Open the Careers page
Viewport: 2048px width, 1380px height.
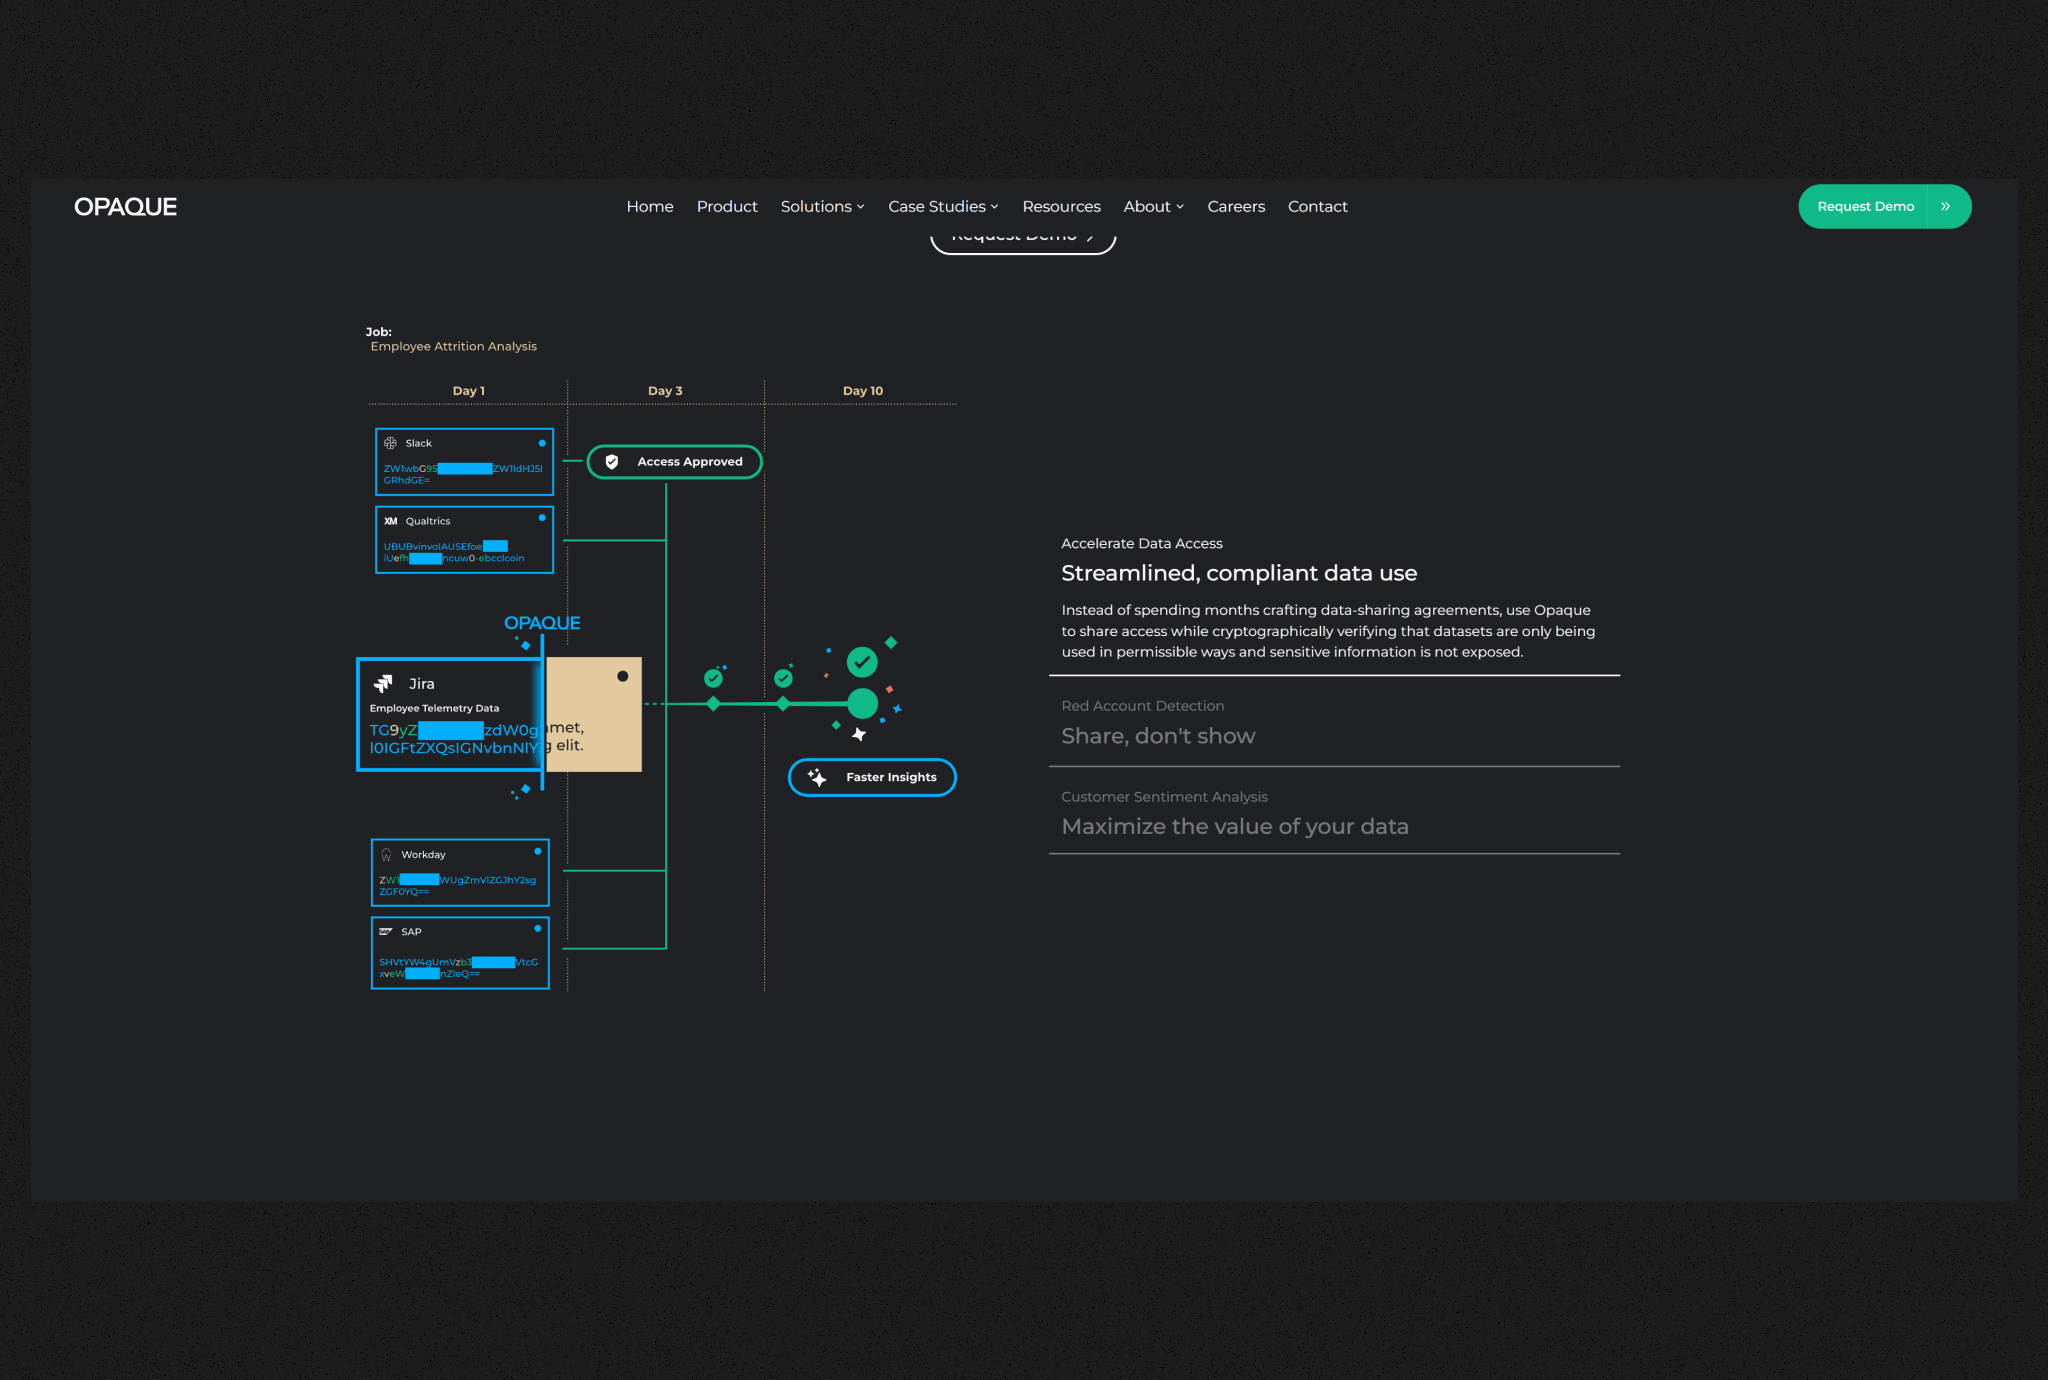coord(1236,207)
